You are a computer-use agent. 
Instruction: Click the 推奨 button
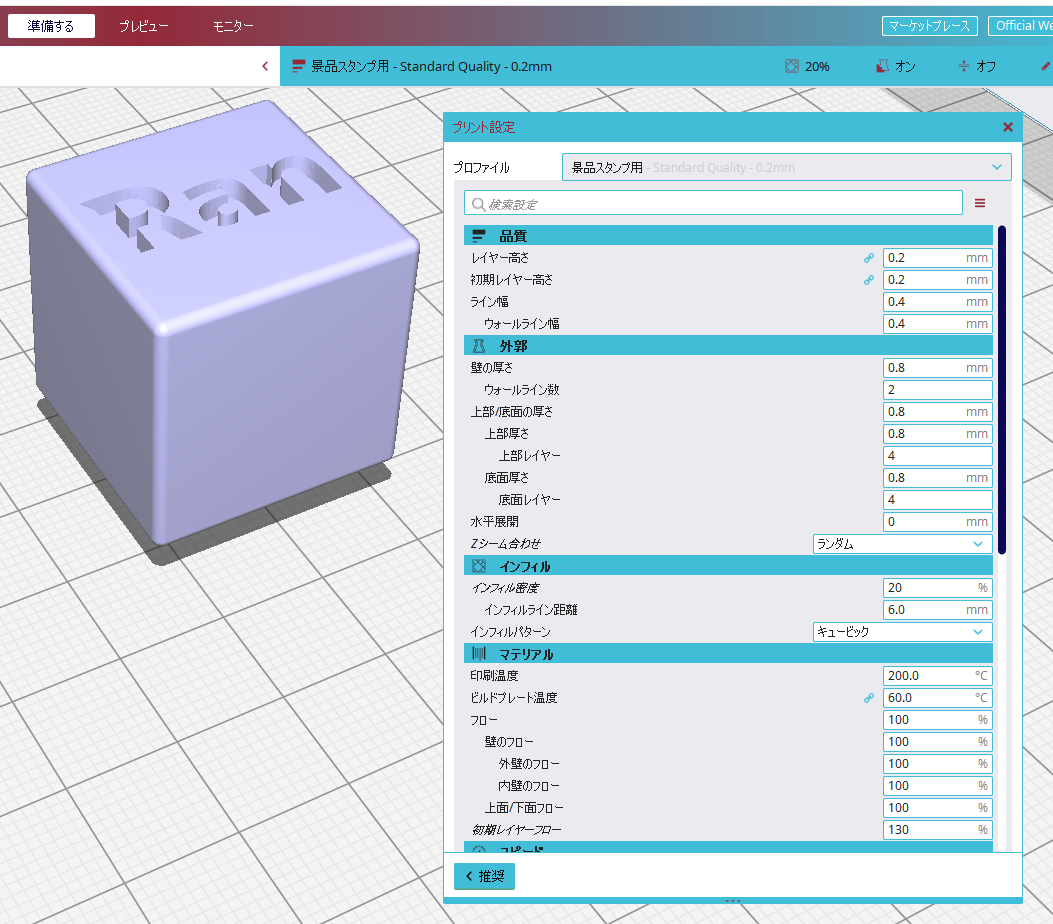point(484,876)
